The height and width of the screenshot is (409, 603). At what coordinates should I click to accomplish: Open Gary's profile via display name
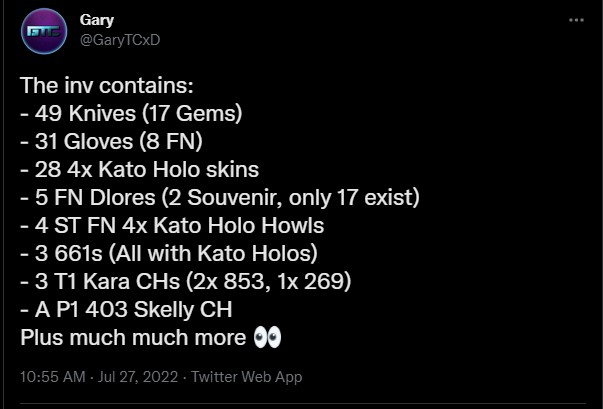tap(96, 19)
